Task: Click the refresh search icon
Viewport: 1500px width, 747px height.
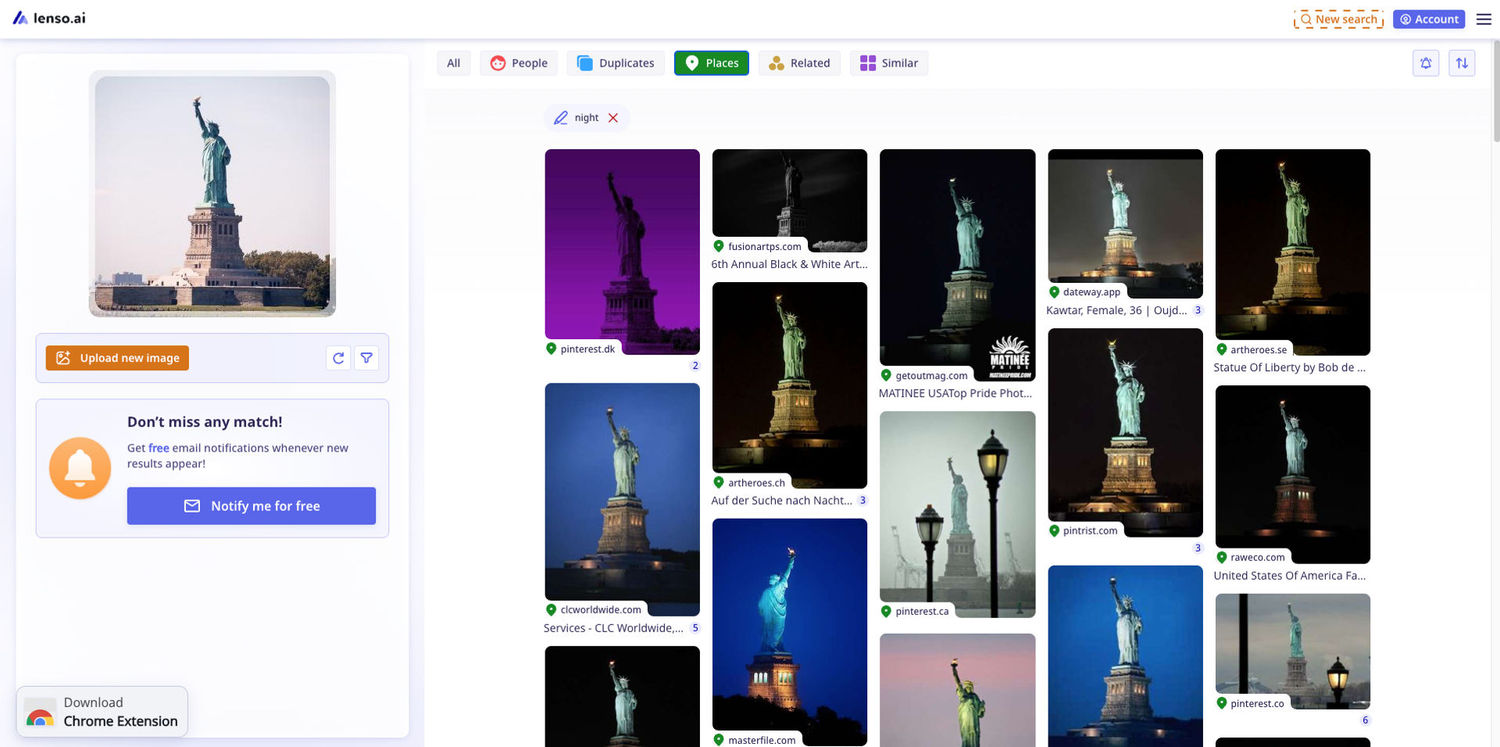Action: point(338,358)
